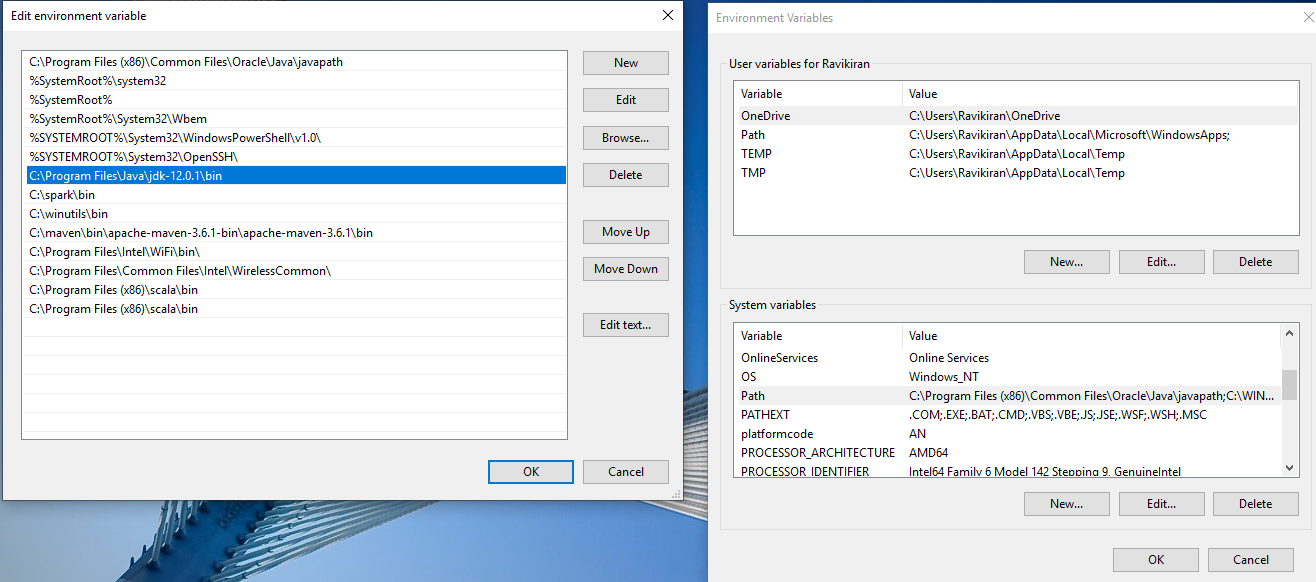Select the TEMP user variable row

[x=757, y=154]
